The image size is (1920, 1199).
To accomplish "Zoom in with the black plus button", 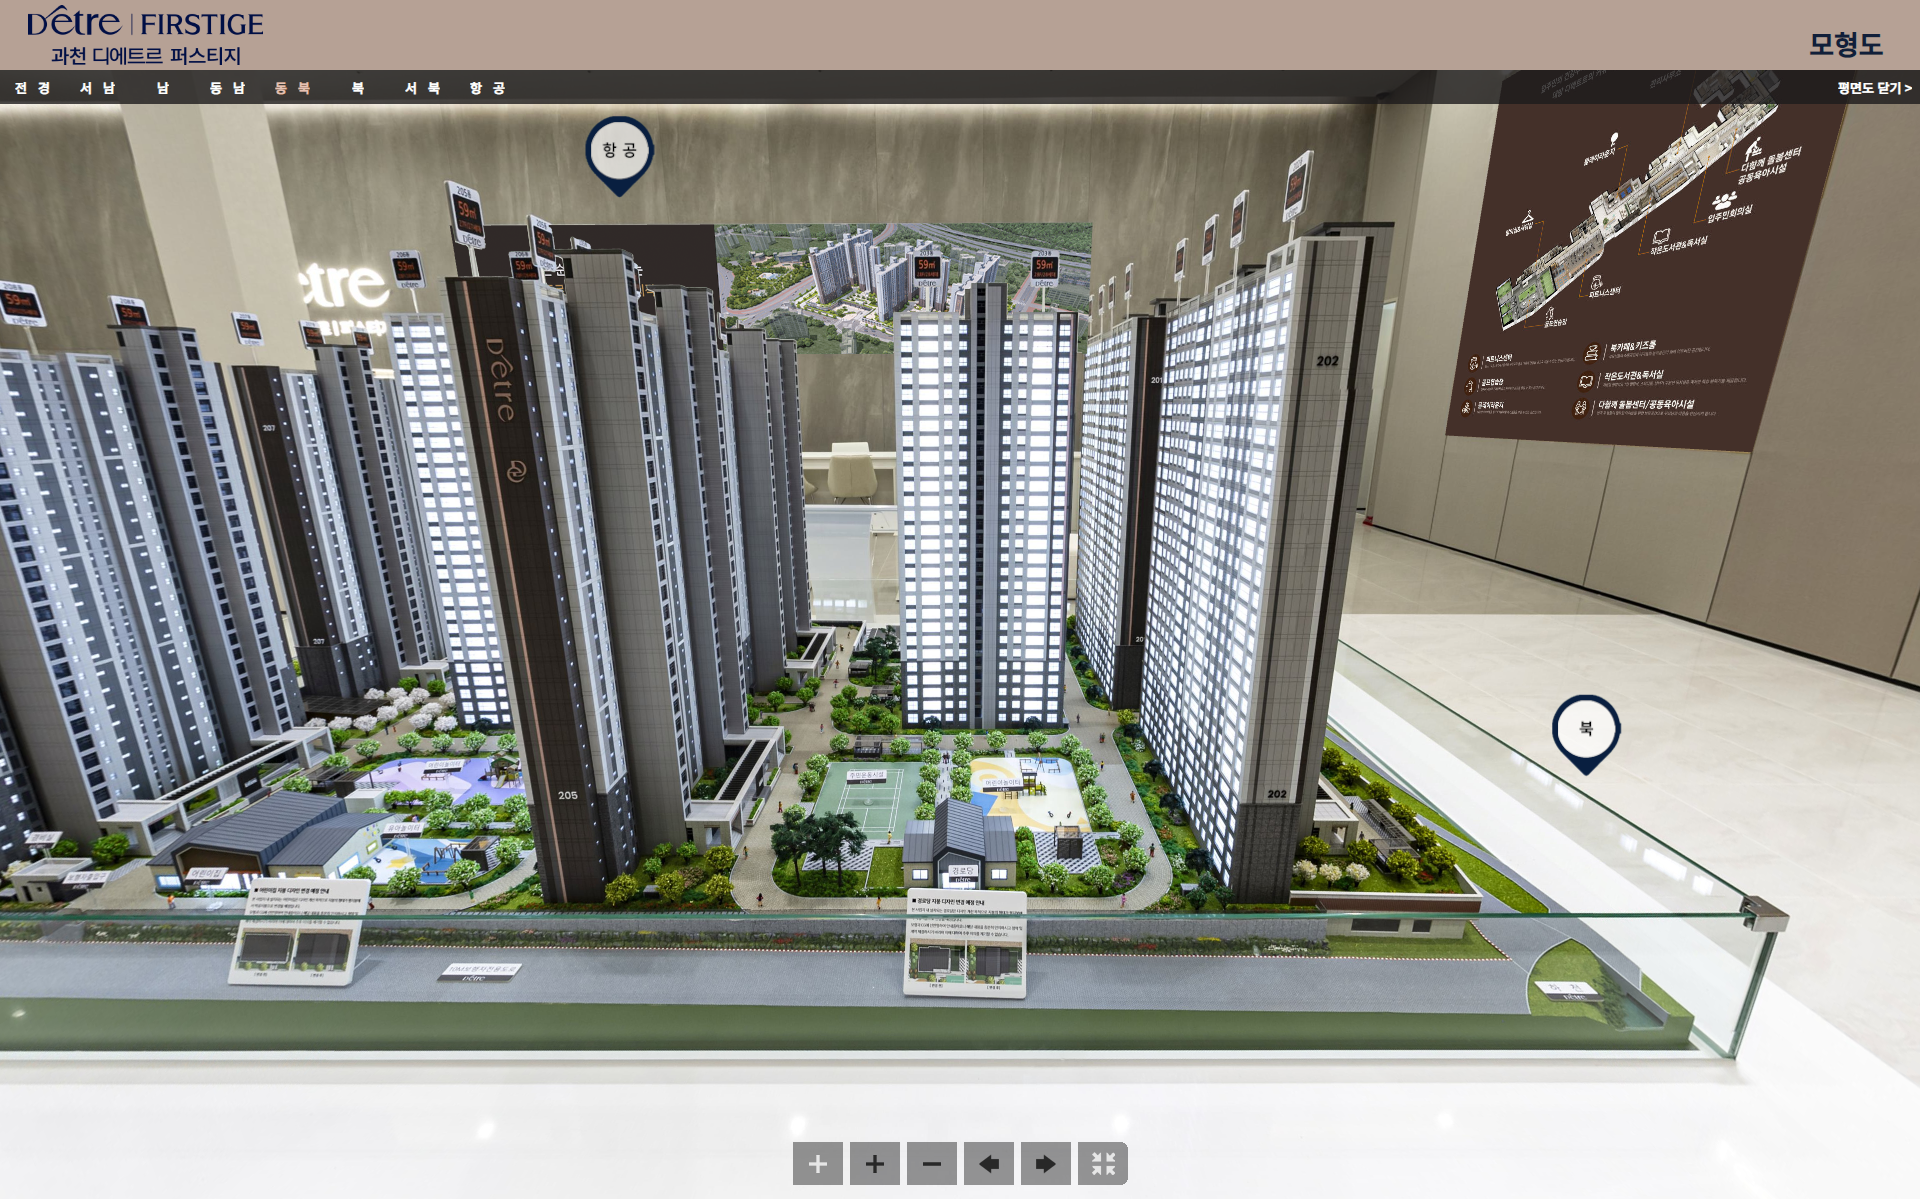I will coord(874,1164).
